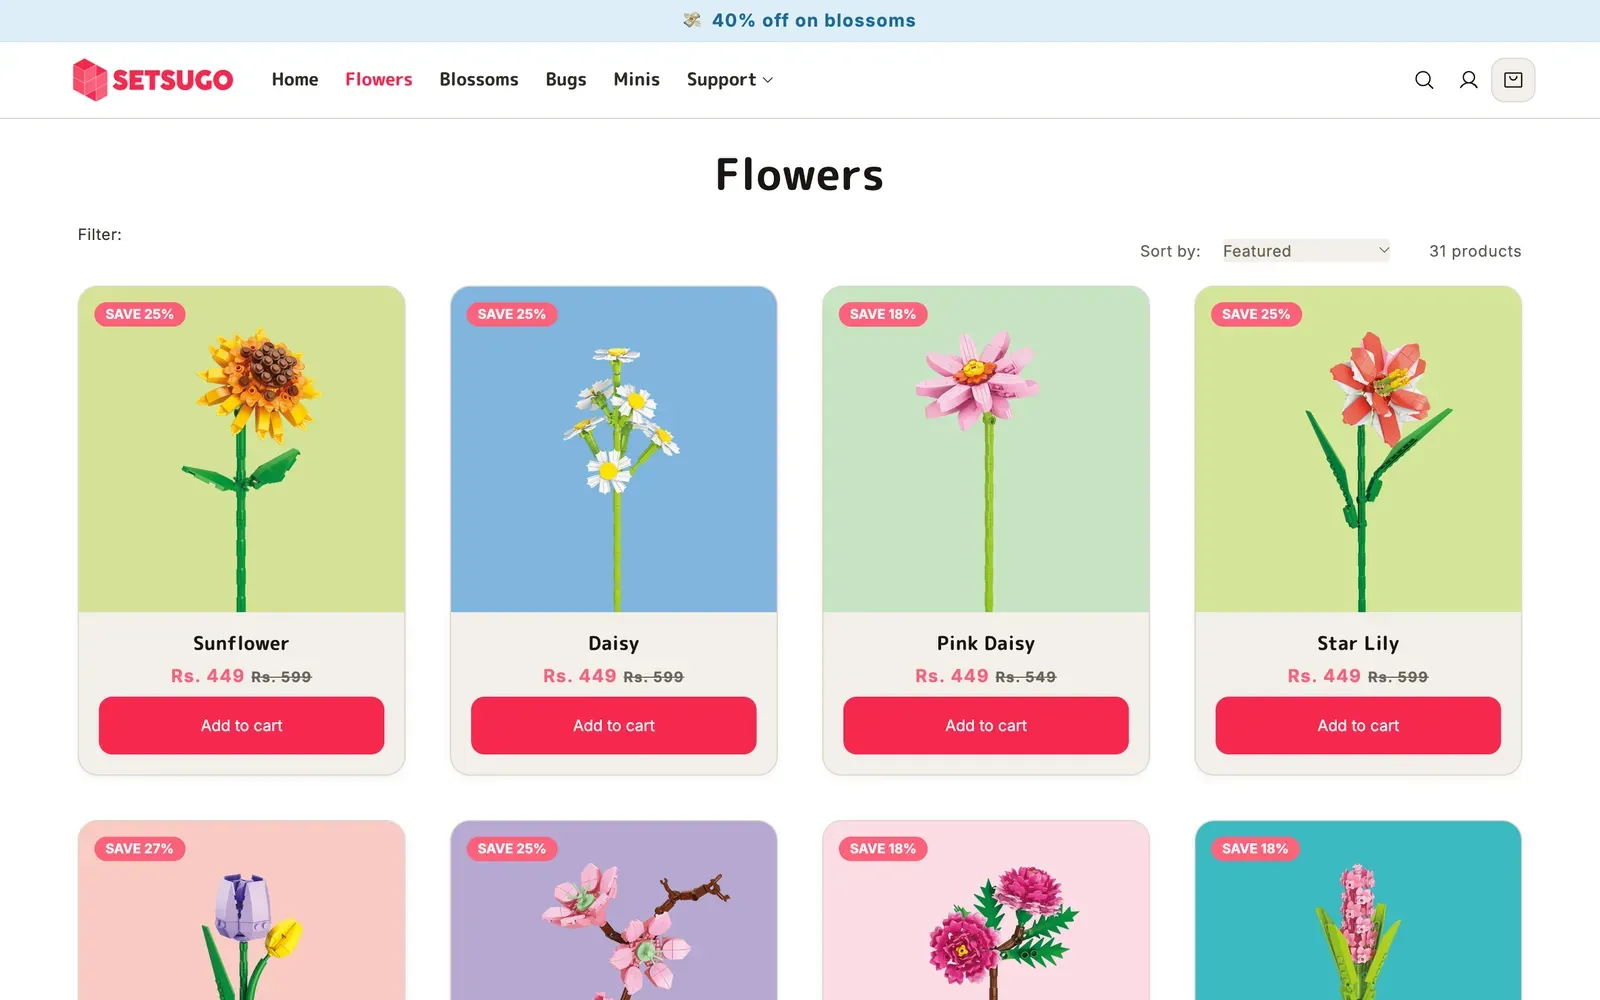Open the Bugs menu item
Viewport: 1600px width, 1000px height.
point(566,79)
